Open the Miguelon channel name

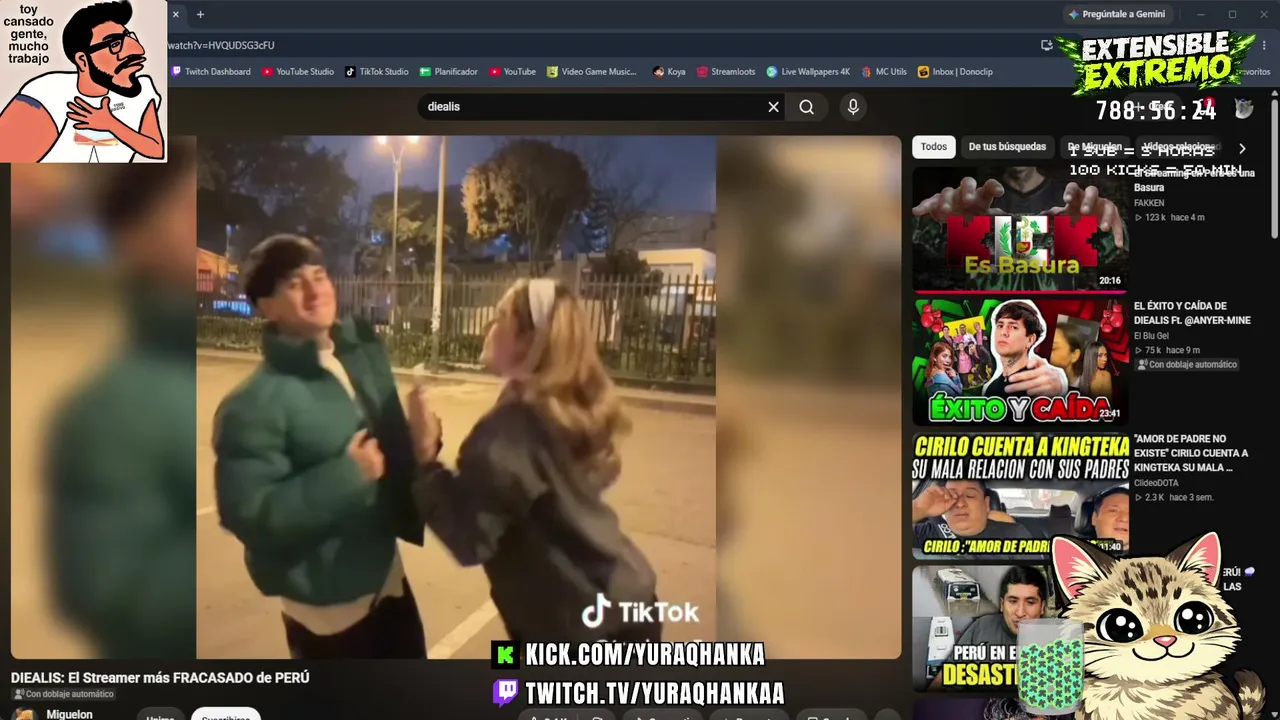(x=70, y=714)
